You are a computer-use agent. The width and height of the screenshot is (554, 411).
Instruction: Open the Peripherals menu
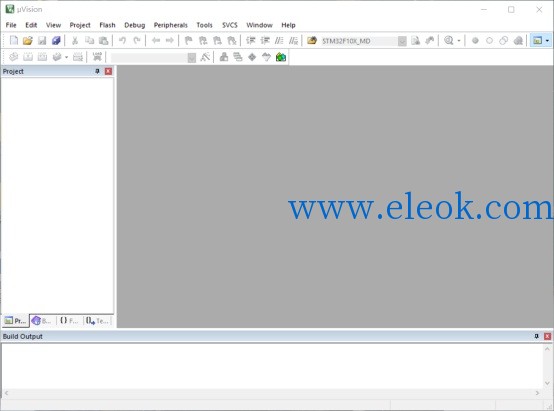point(171,25)
